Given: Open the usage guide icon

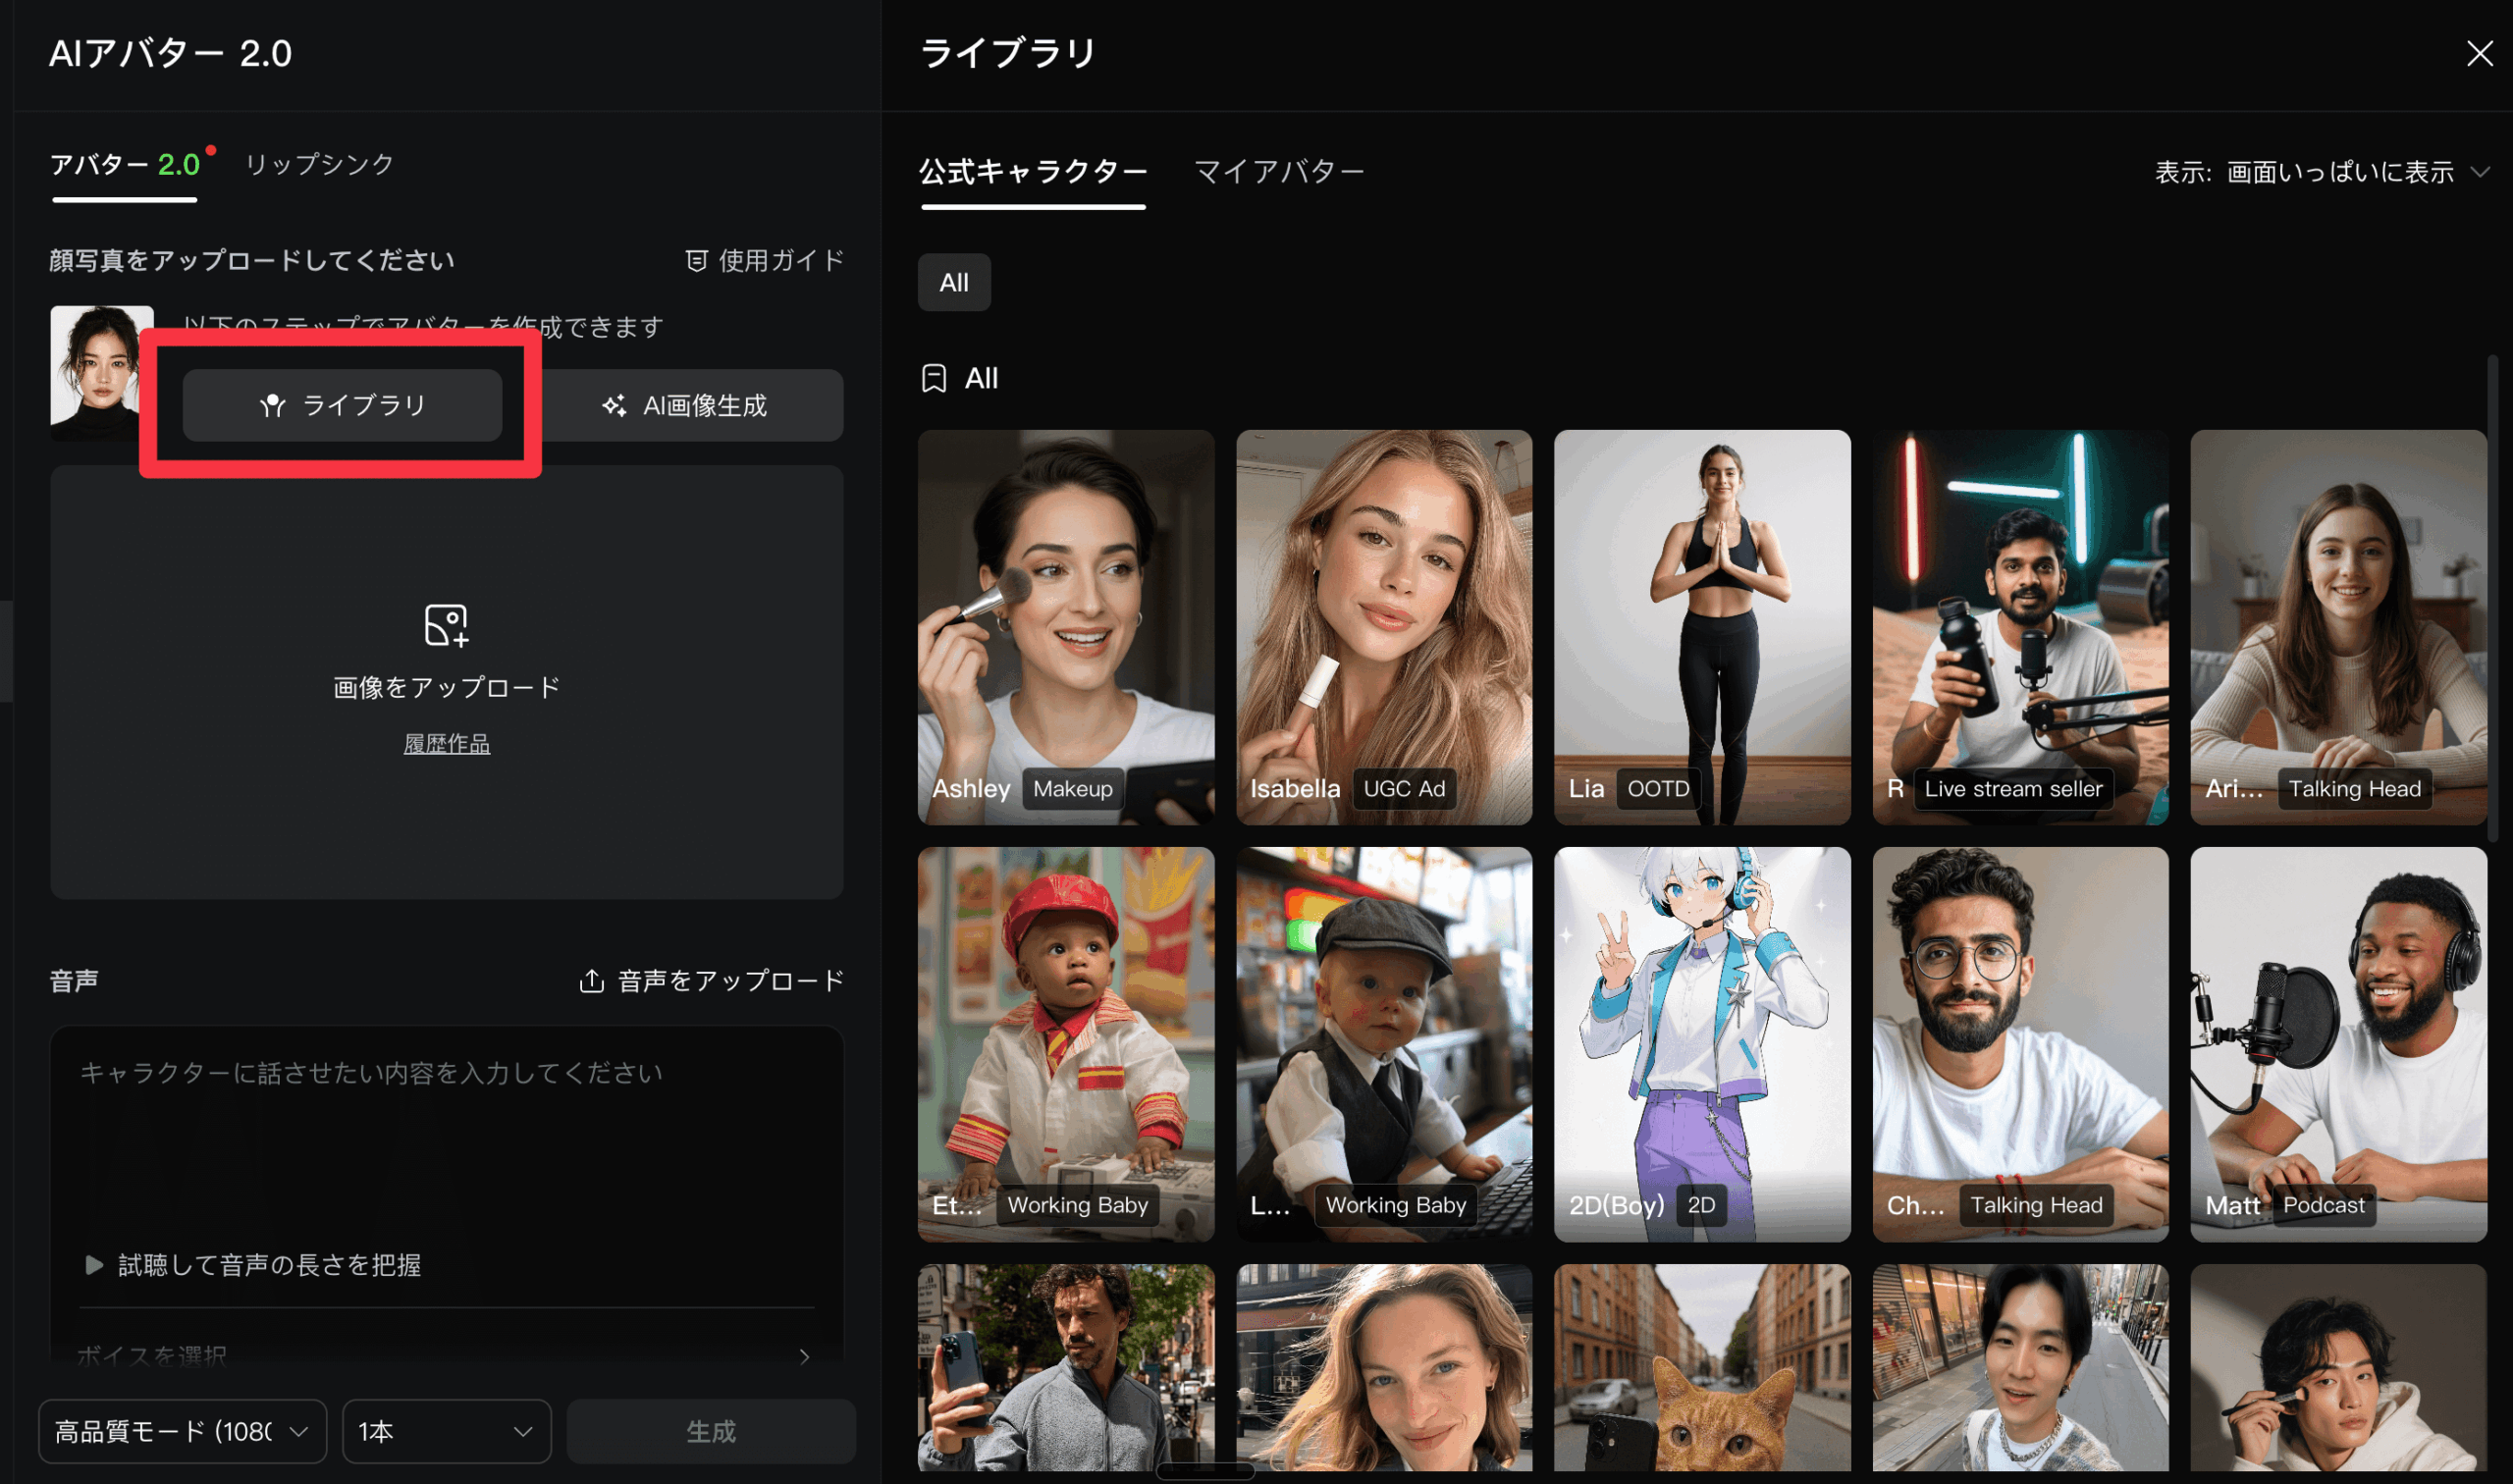Looking at the screenshot, I should (x=696, y=261).
